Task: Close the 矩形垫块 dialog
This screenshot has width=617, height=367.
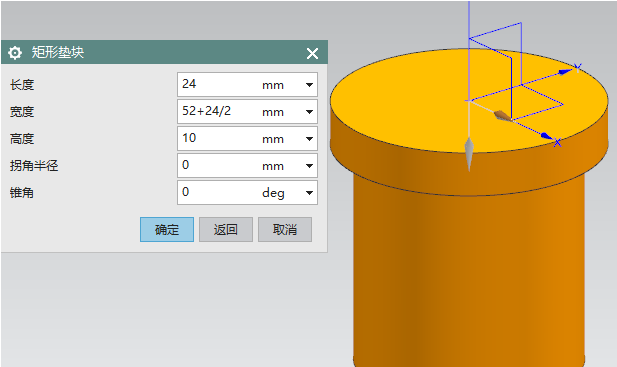Action: (312, 53)
